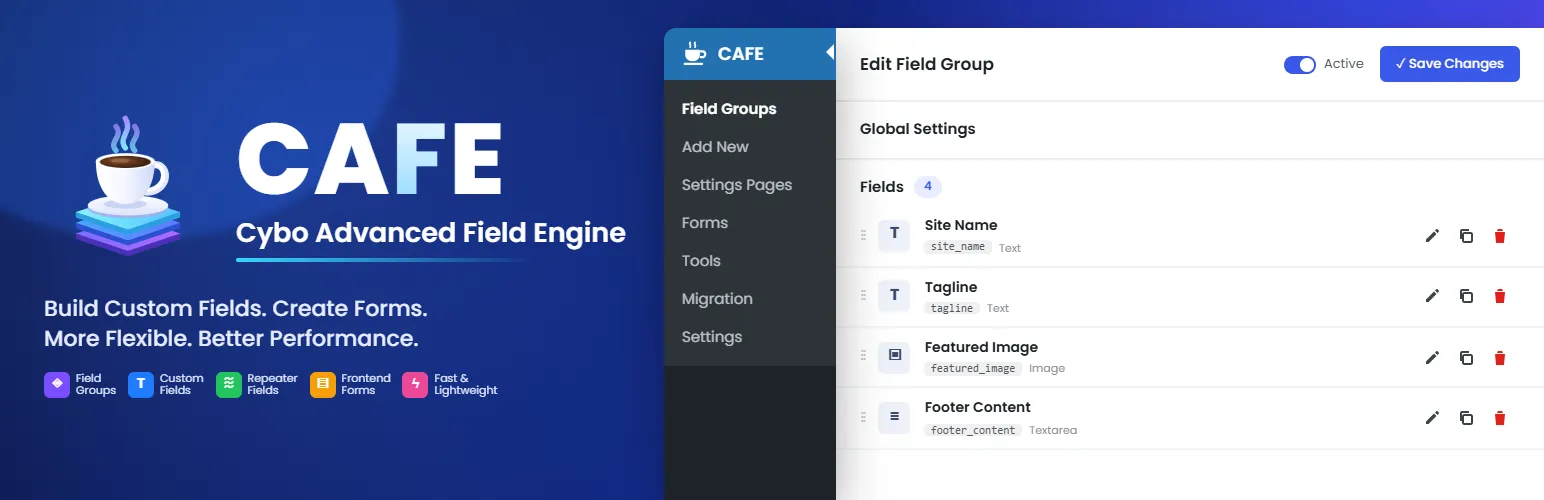This screenshot has height=500, width=1544.
Task: Click the Tagline drag handle
Action: [863, 295]
